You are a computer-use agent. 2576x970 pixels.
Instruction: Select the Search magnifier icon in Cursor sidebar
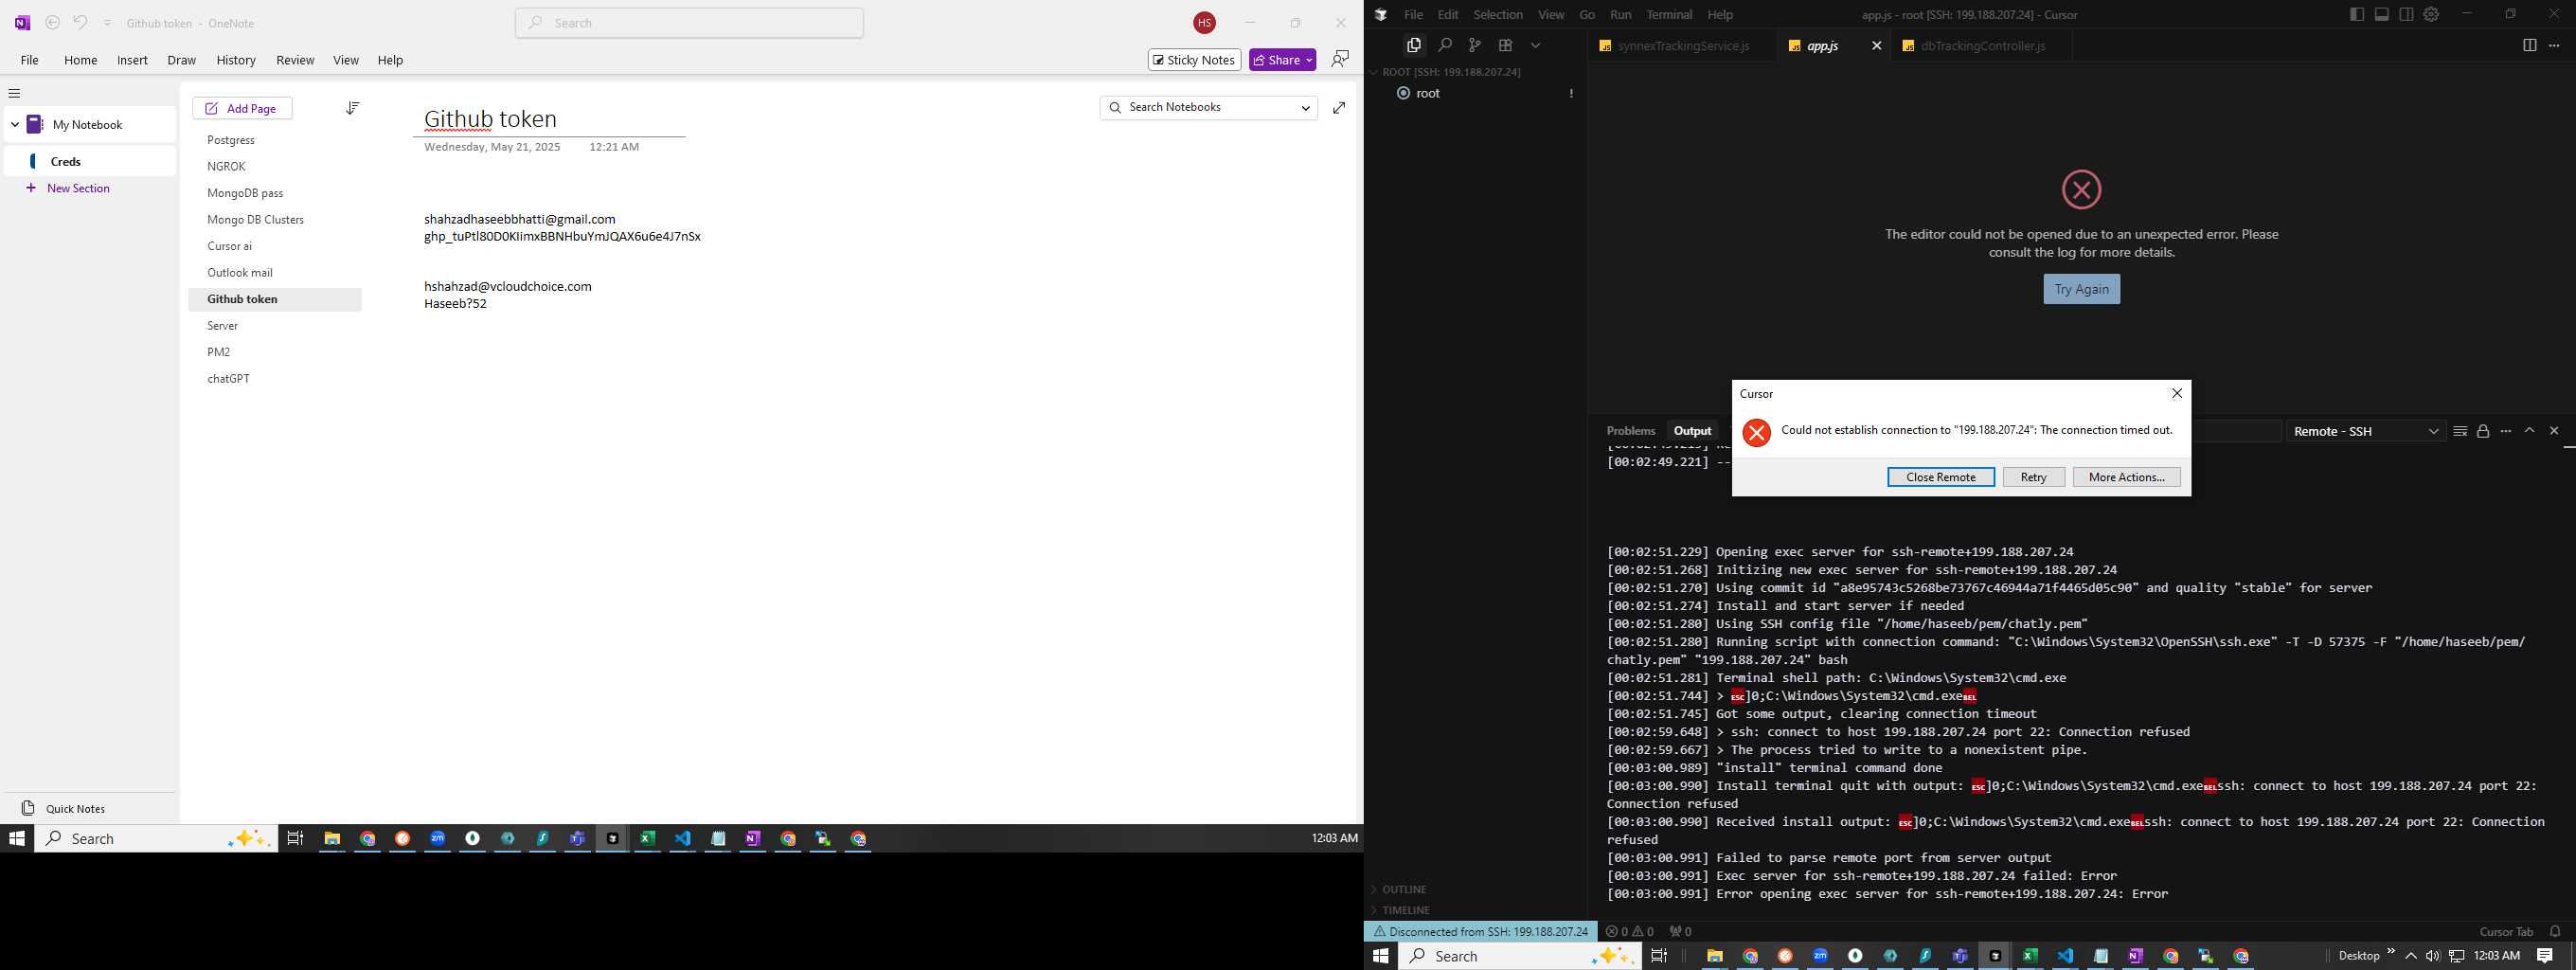(1444, 45)
